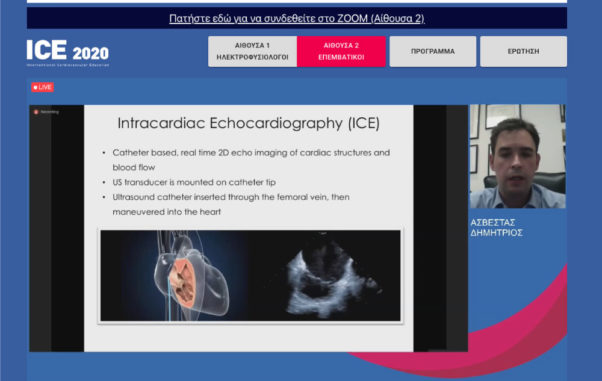Viewport: 602px width, 381px height.
Task: Click the left black bar of the video
Action: (x=57, y=228)
